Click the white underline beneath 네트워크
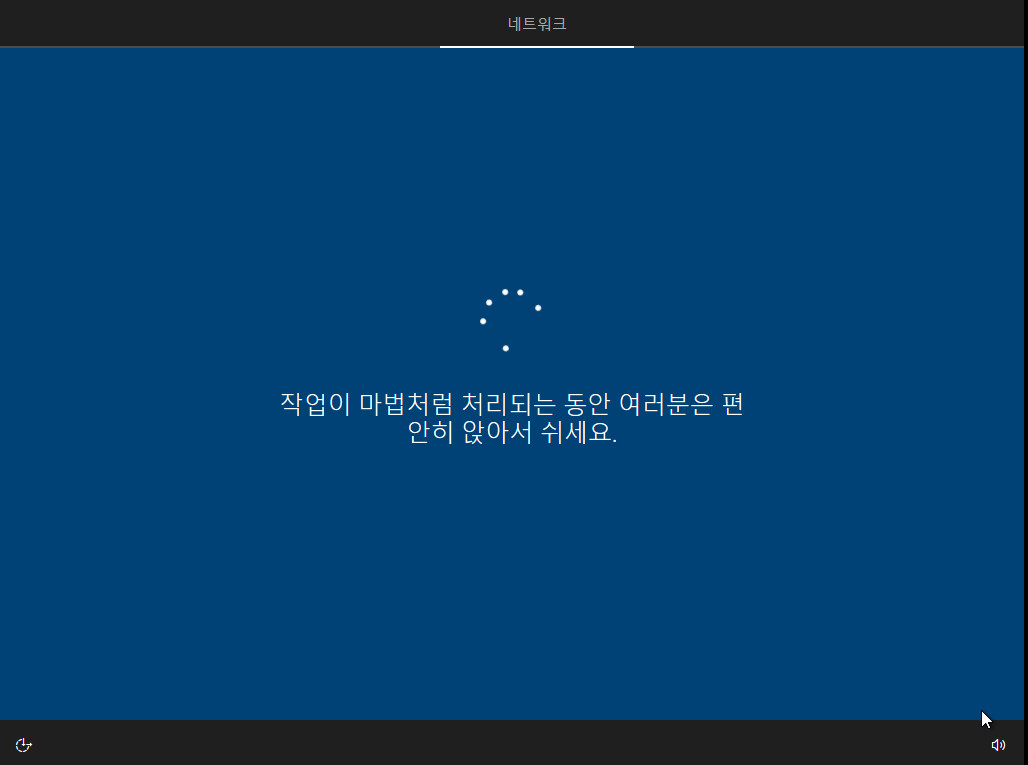The width and height of the screenshot is (1028, 765). coord(536,45)
